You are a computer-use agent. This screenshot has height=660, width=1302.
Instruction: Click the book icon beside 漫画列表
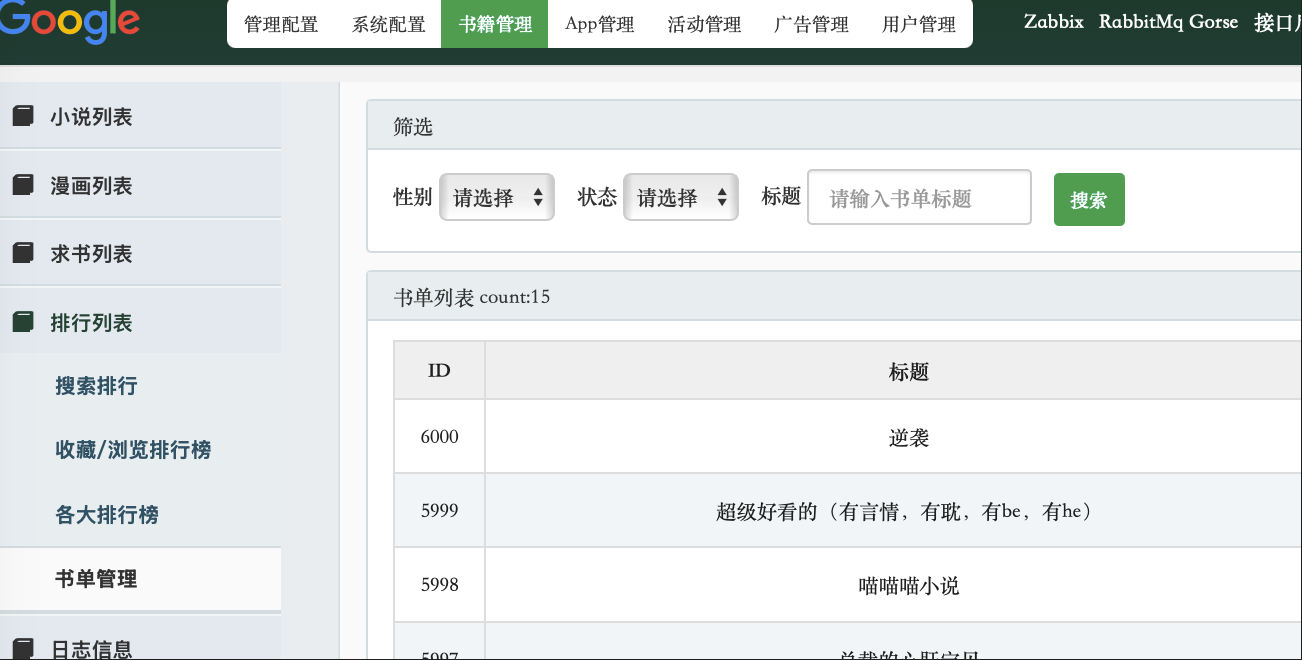pos(22,185)
